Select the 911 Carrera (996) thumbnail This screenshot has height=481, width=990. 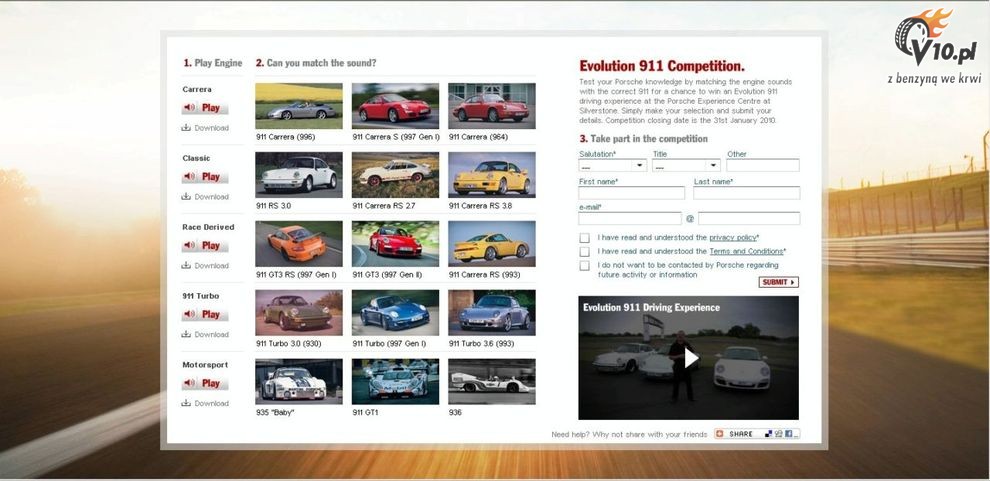[x=299, y=106]
